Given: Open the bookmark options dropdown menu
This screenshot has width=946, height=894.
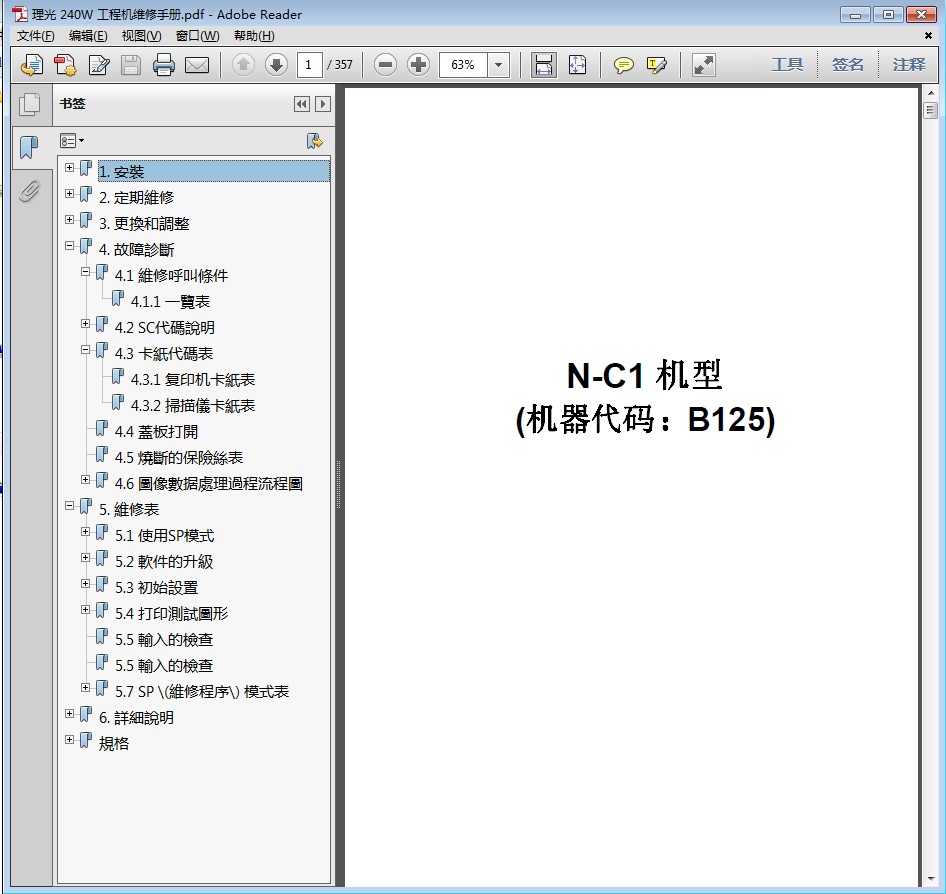Looking at the screenshot, I should (x=72, y=141).
